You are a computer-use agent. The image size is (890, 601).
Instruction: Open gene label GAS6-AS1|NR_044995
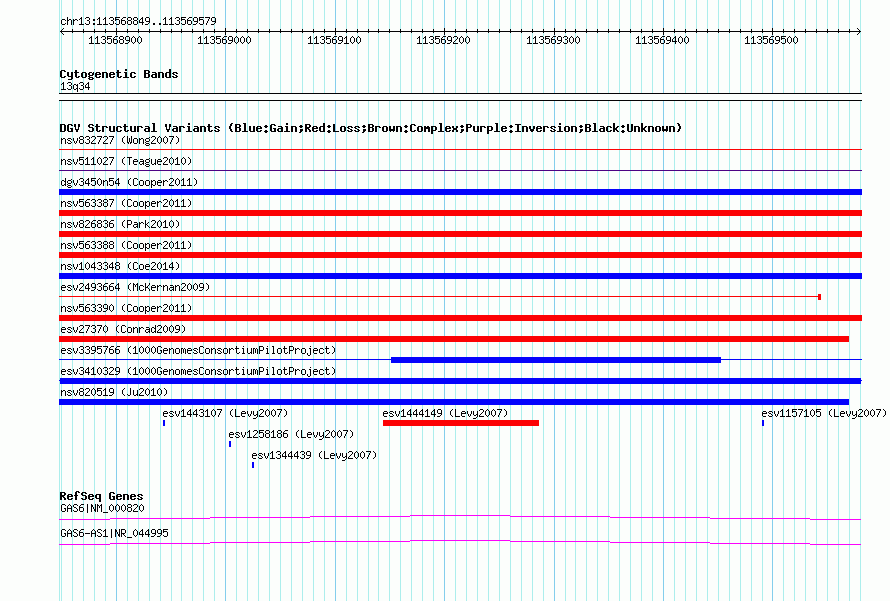pyautogui.click(x=114, y=533)
